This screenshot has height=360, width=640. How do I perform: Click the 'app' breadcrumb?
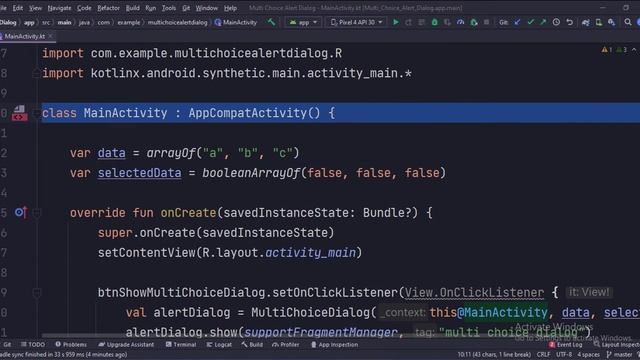[x=29, y=22]
